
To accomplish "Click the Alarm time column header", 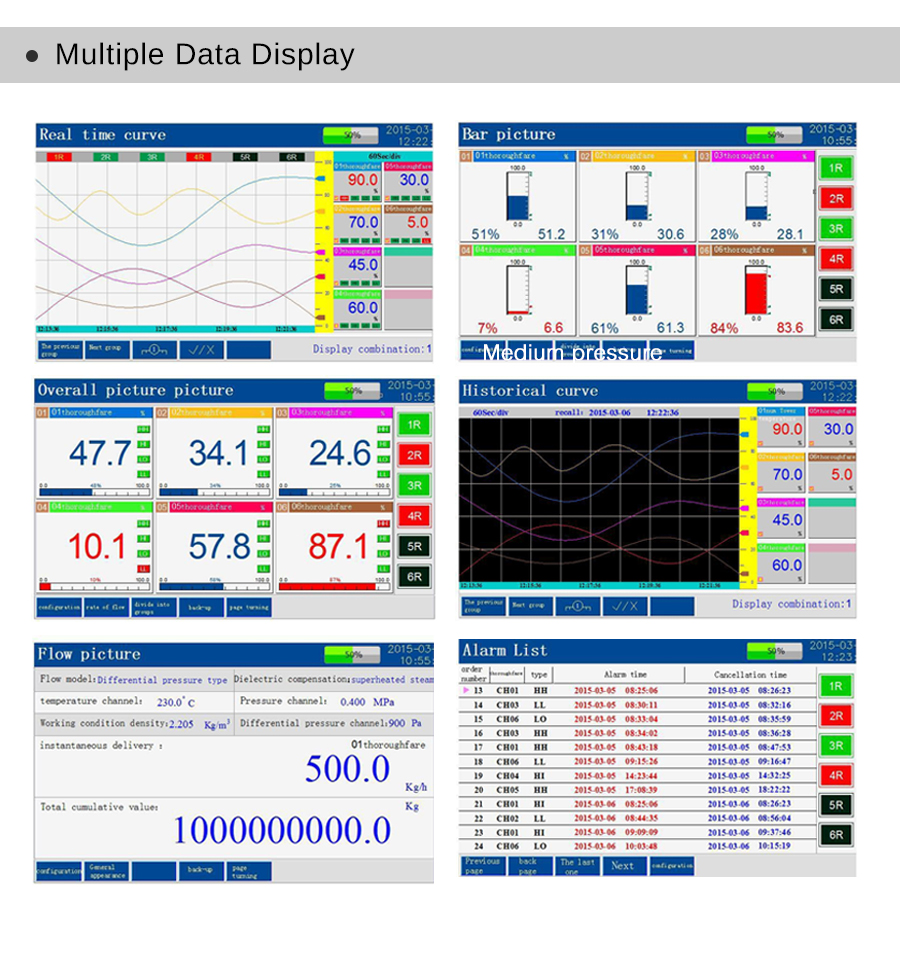I will click(x=625, y=675).
